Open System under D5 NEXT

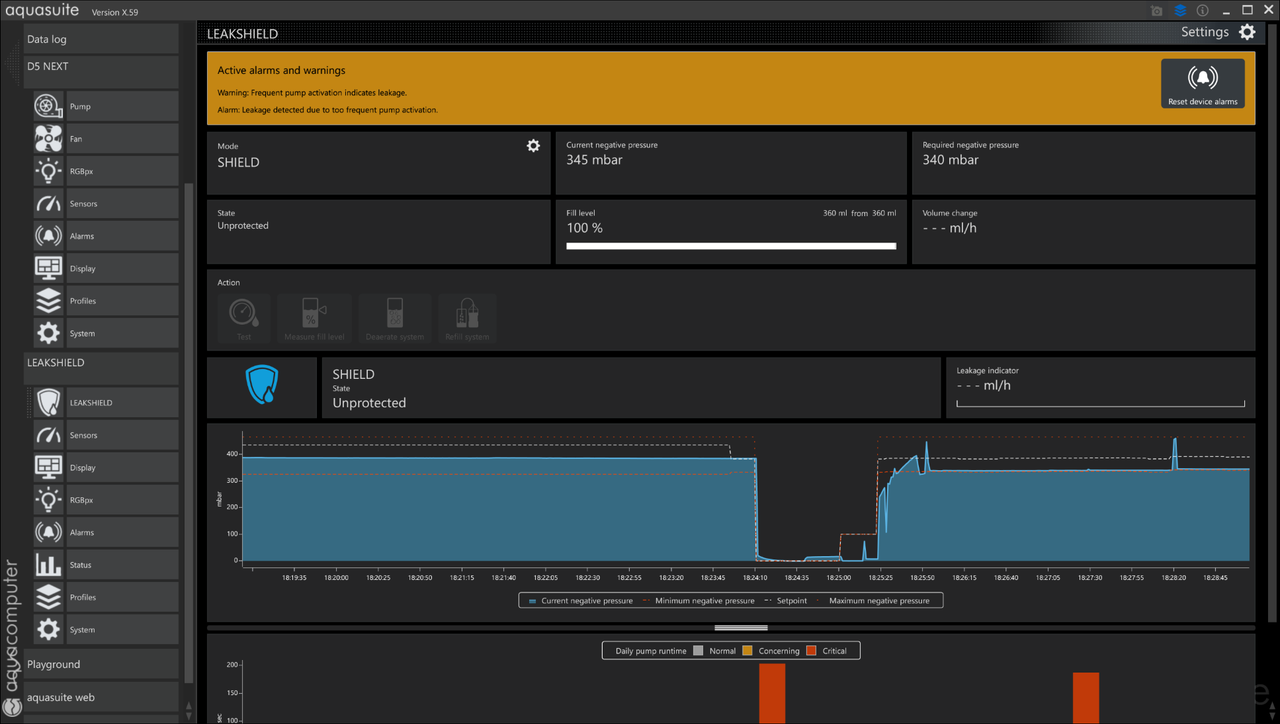(x=105, y=333)
